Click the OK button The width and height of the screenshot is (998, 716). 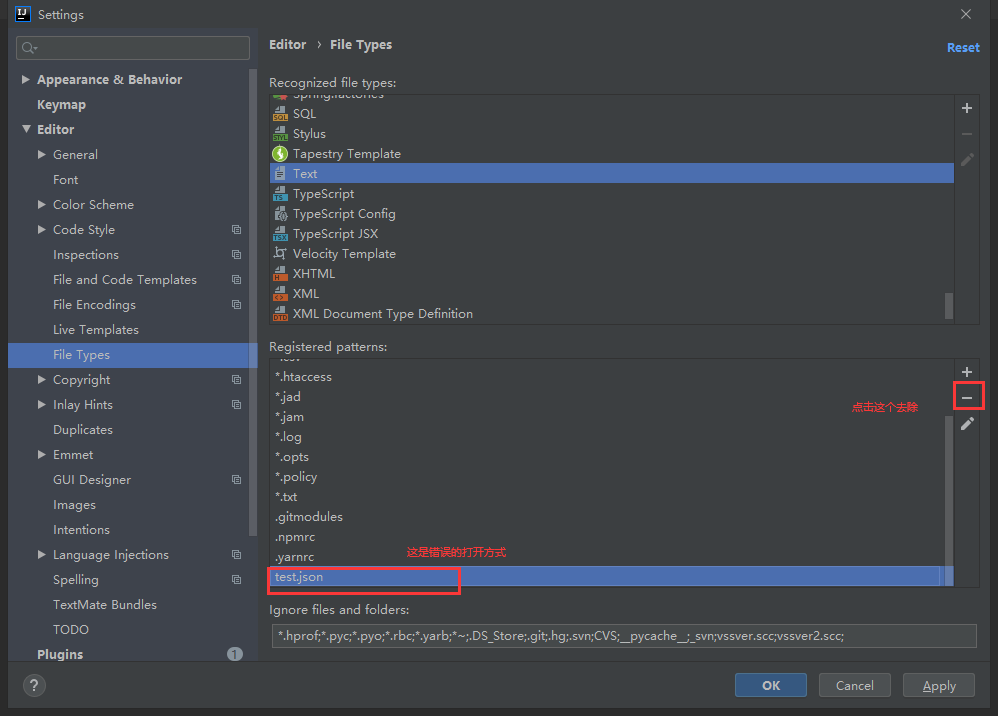pos(771,685)
